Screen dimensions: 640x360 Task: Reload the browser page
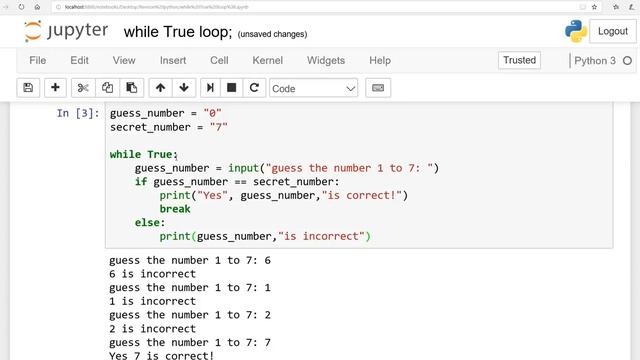[x=21, y=7]
